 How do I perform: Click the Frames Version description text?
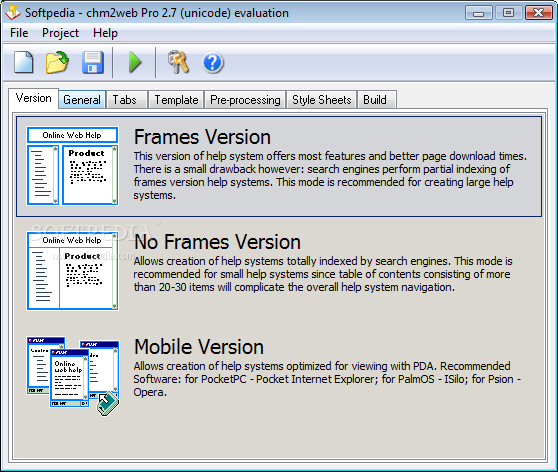coord(330,175)
